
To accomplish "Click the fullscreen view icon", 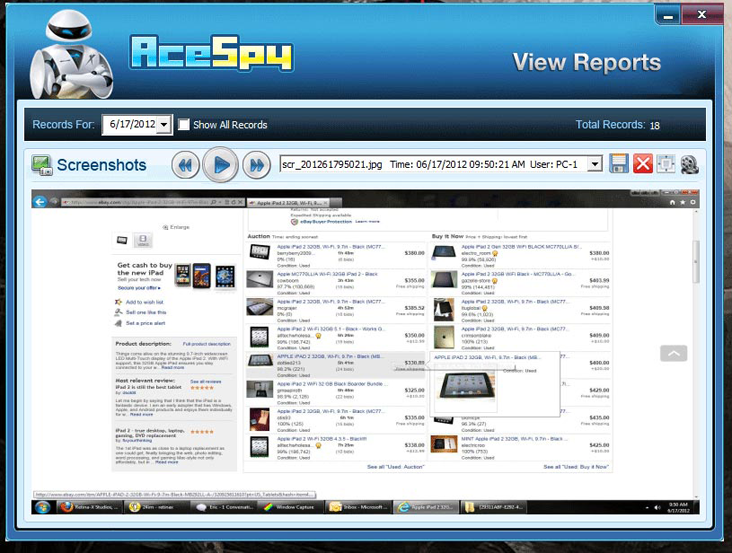I will (x=666, y=164).
